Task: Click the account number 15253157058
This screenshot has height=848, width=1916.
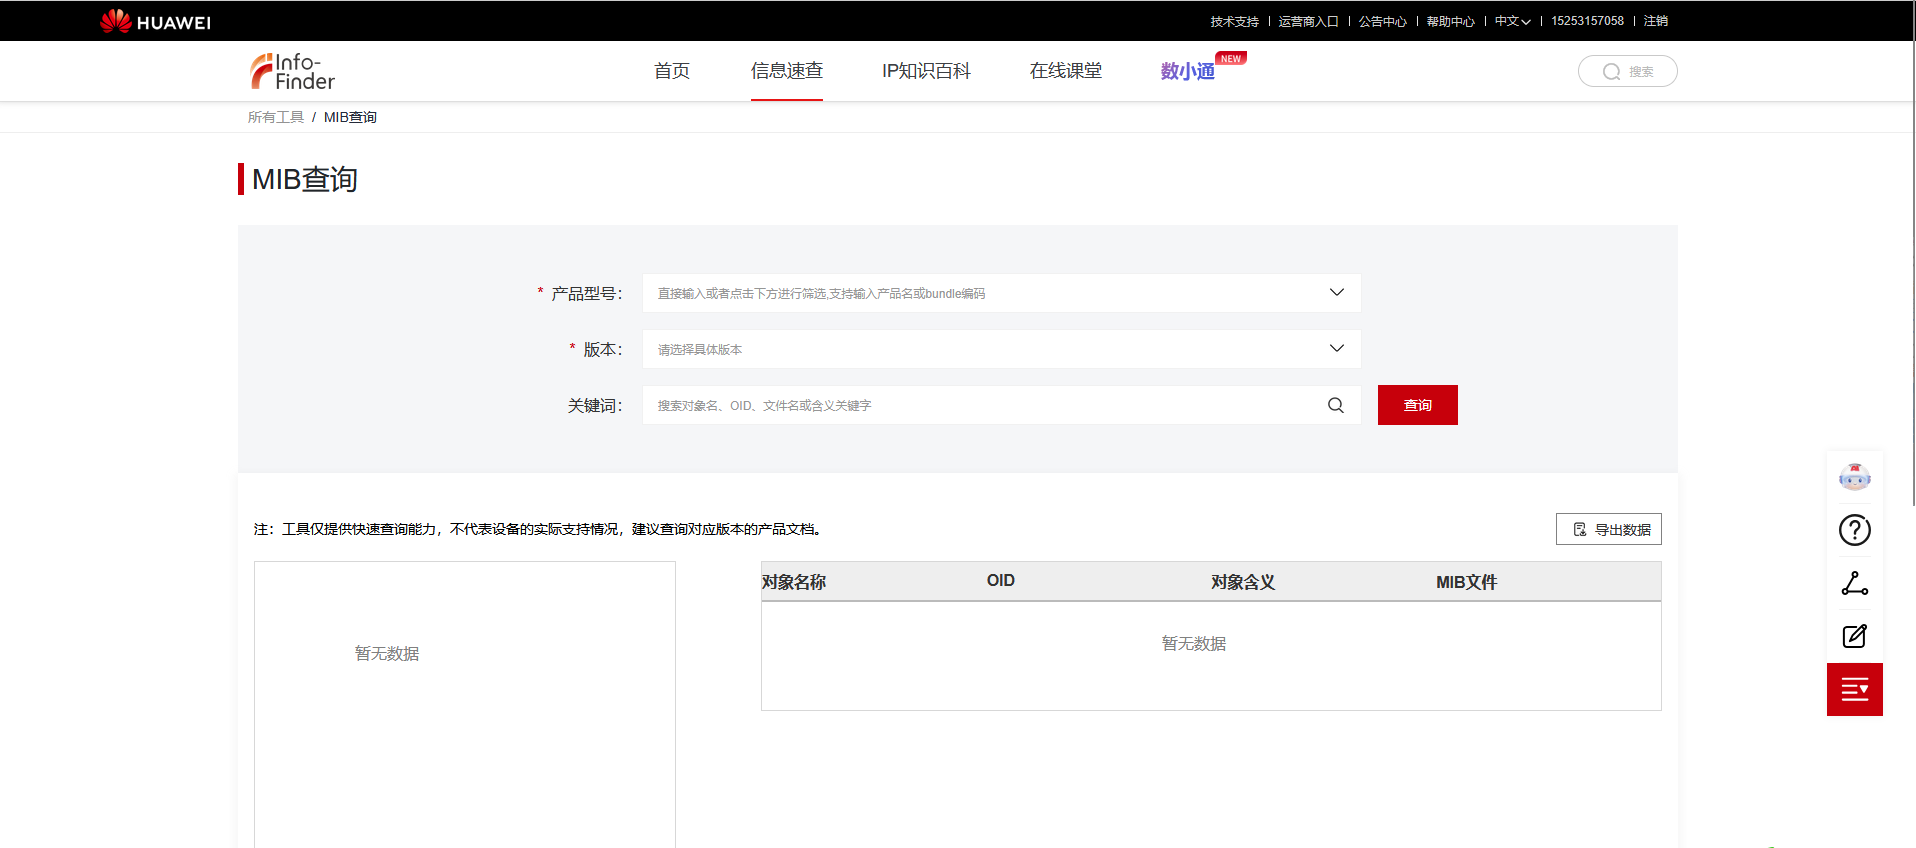Action: [1588, 21]
